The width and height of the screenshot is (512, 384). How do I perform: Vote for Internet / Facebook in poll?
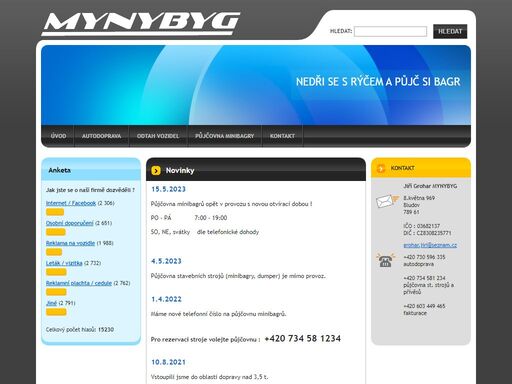(x=71, y=203)
